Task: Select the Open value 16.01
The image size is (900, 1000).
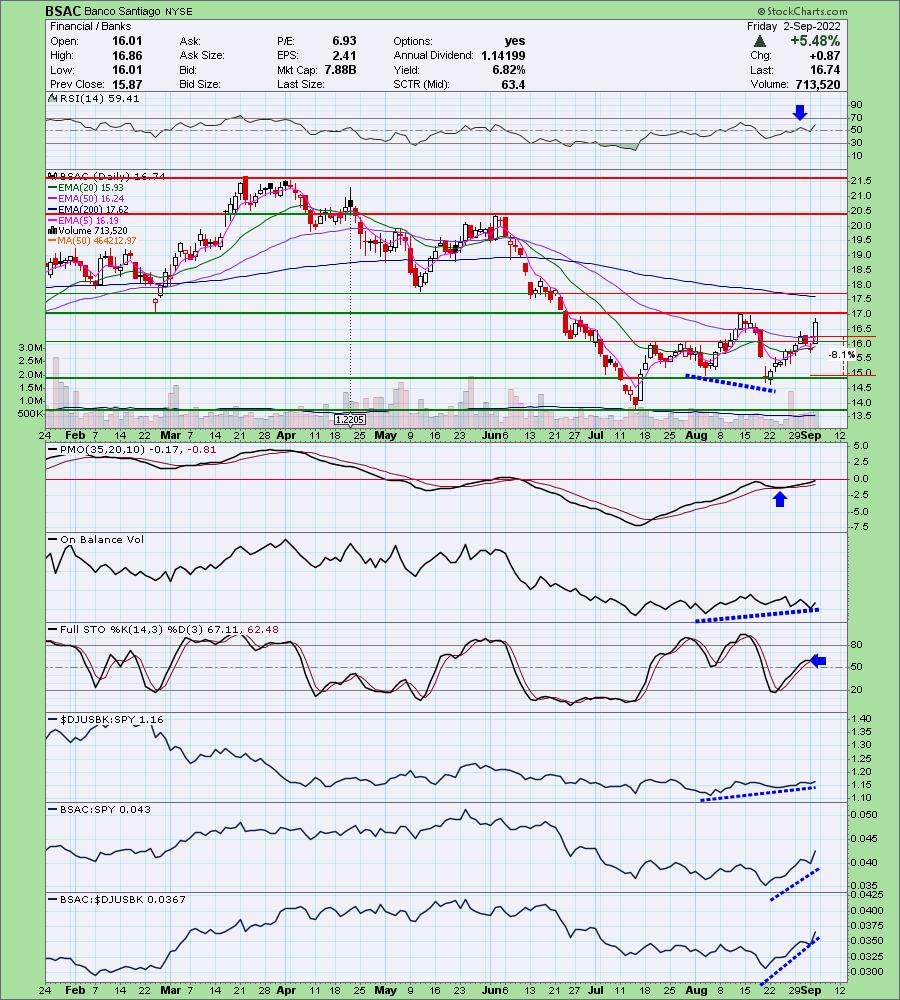Action: (127, 41)
